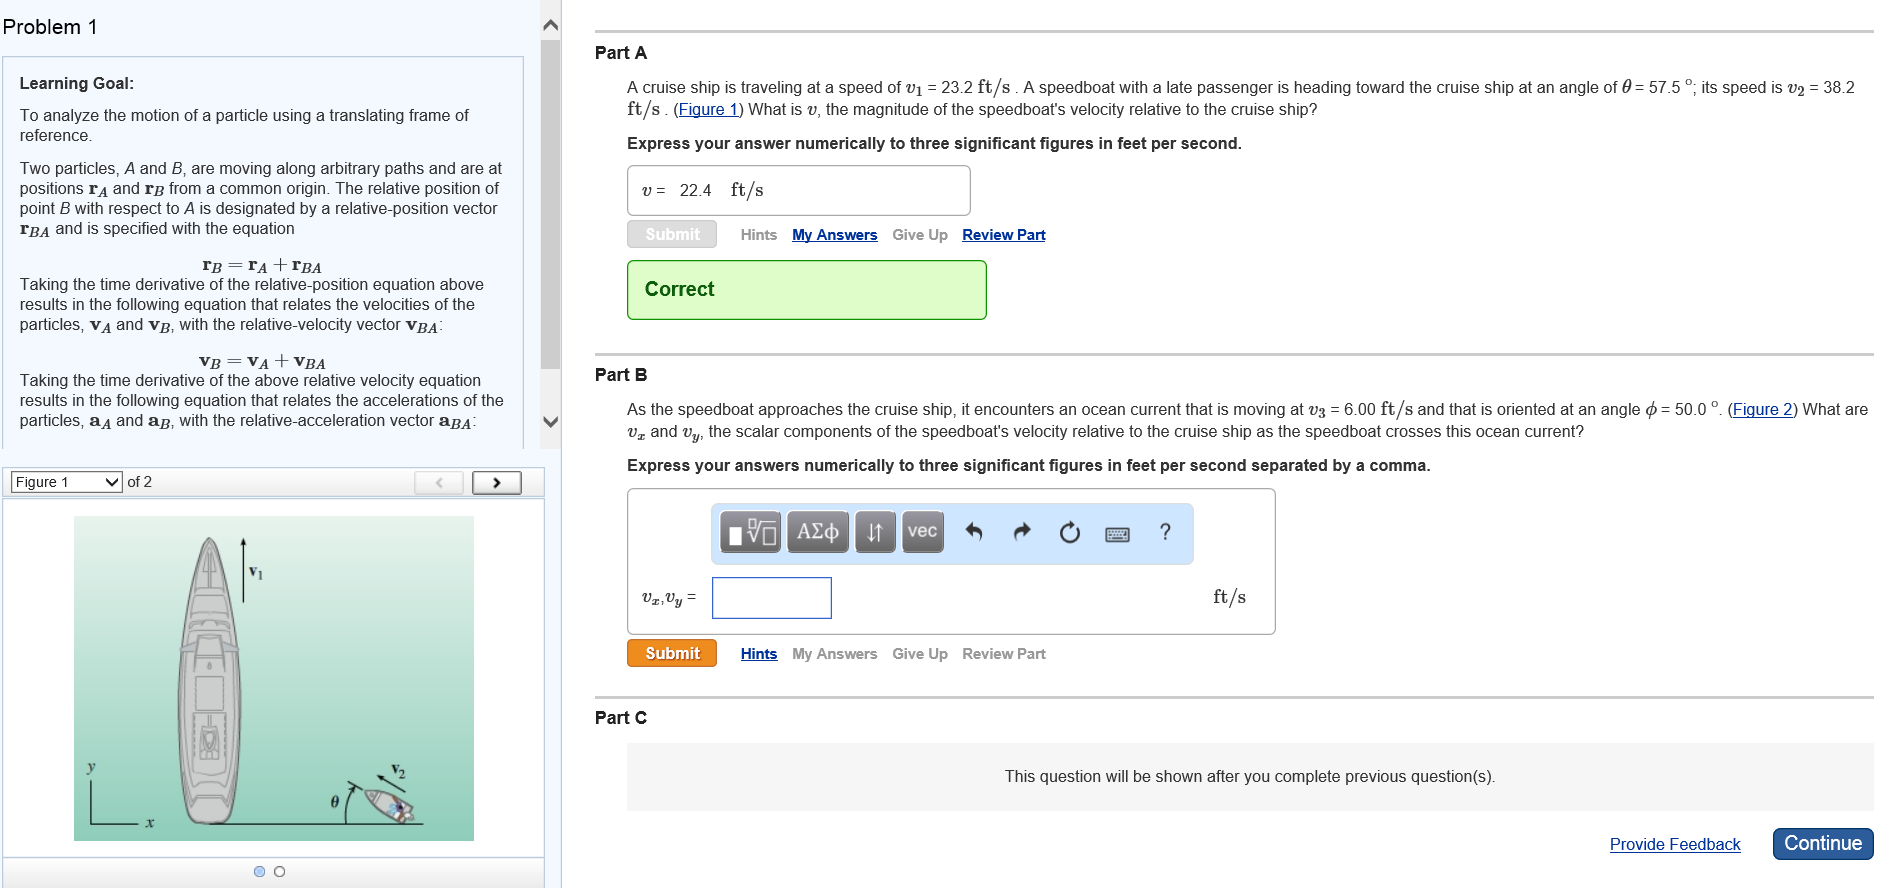Open the question mark help icon

pos(1165,532)
